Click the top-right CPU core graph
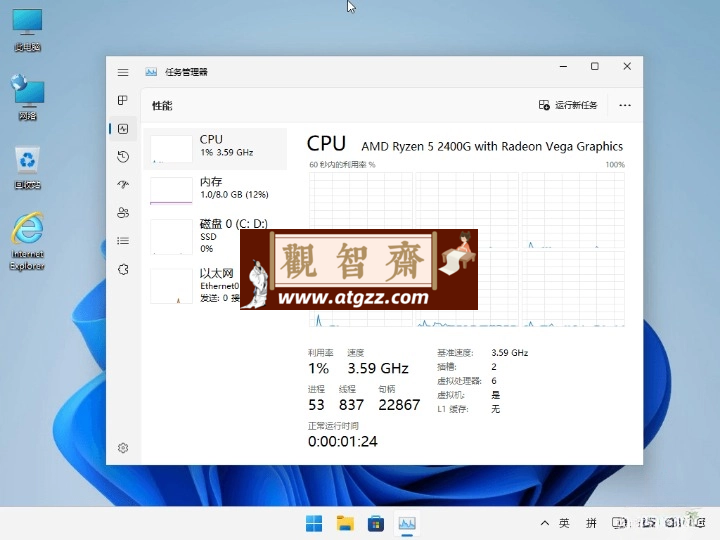 point(573,210)
